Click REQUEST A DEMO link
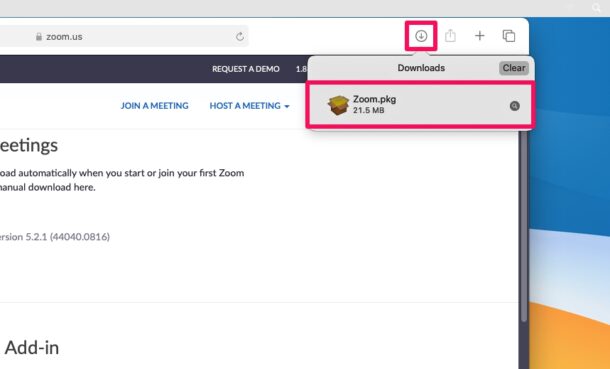This screenshot has height=369, width=610. click(x=246, y=69)
